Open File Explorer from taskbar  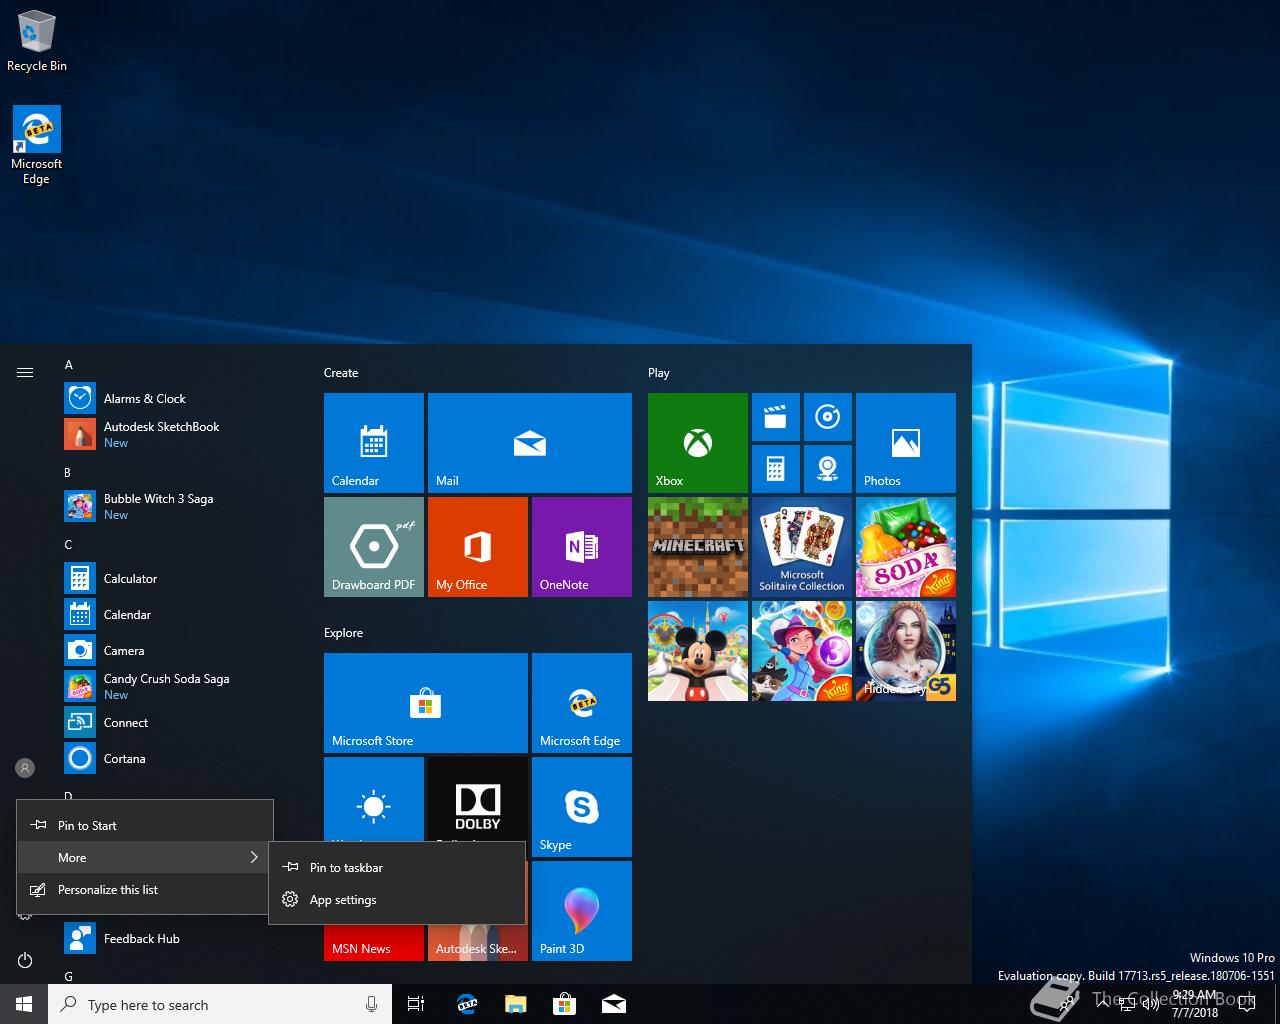[x=516, y=1004]
